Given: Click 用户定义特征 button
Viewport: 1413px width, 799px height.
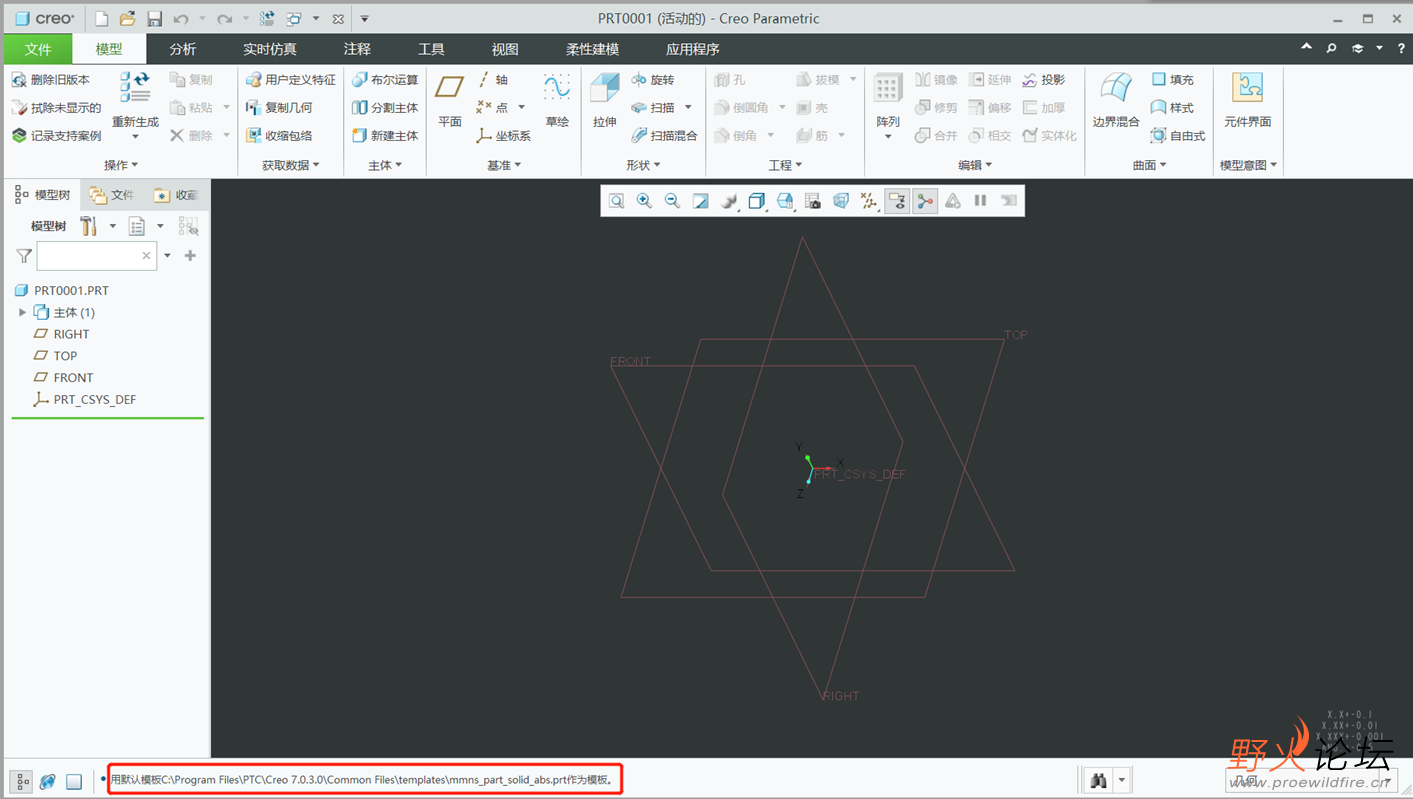Looking at the screenshot, I should tap(291, 80).
